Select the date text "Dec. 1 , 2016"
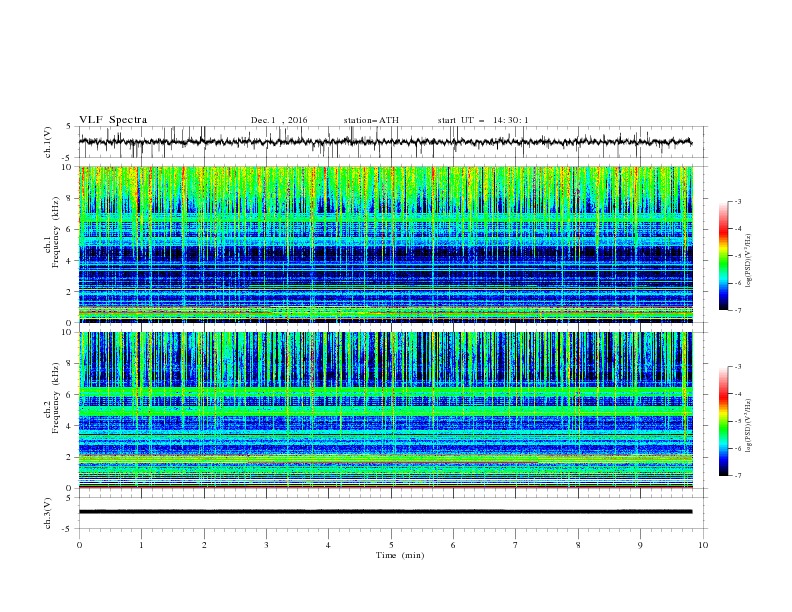The height and width of the screenshot is (612, 792). [279, 120]
